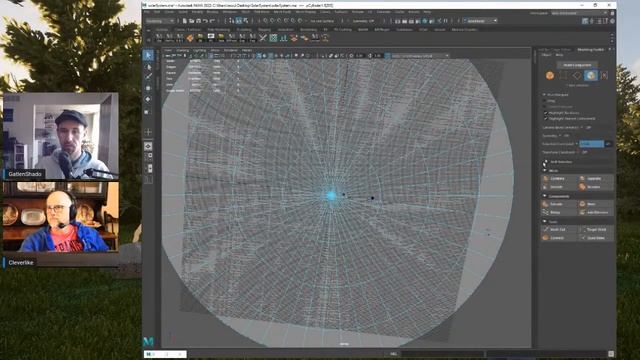
Task: Activate the Move tool in toolbox
Action: [x=148, y=88]
